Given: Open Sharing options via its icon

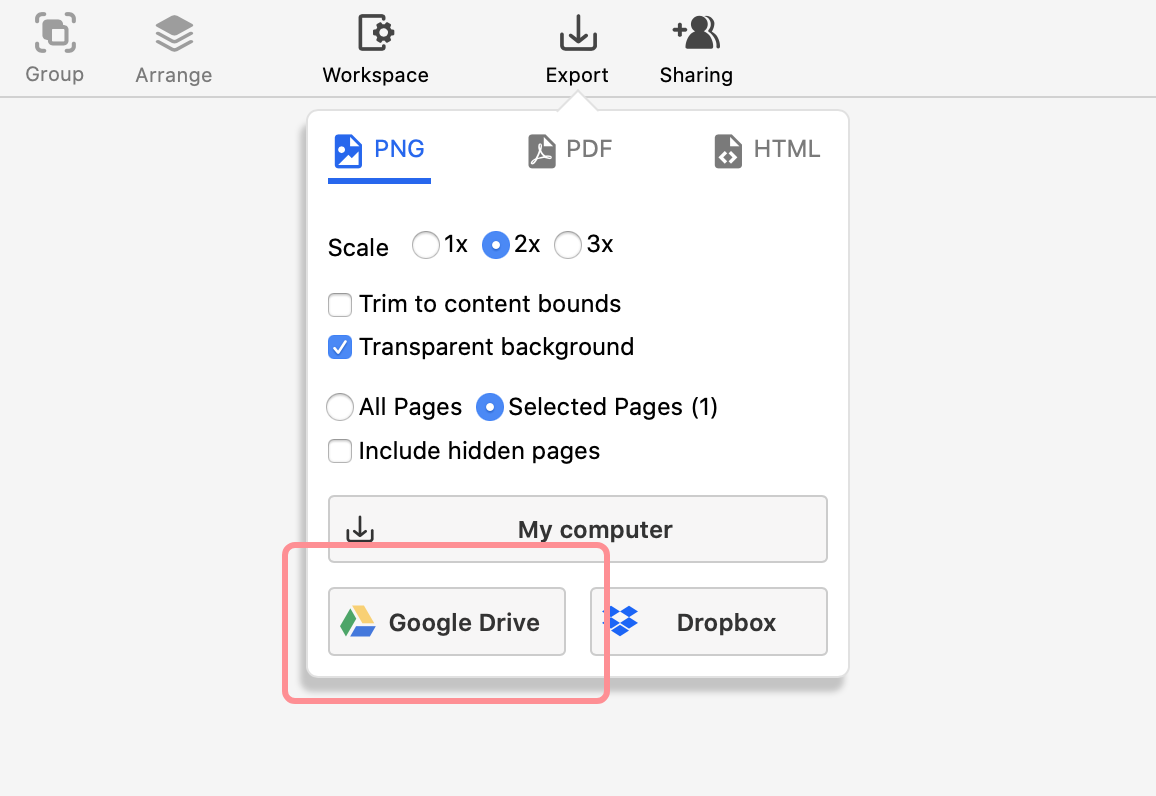Looking at the screenshot, I should tap(696, 32).
